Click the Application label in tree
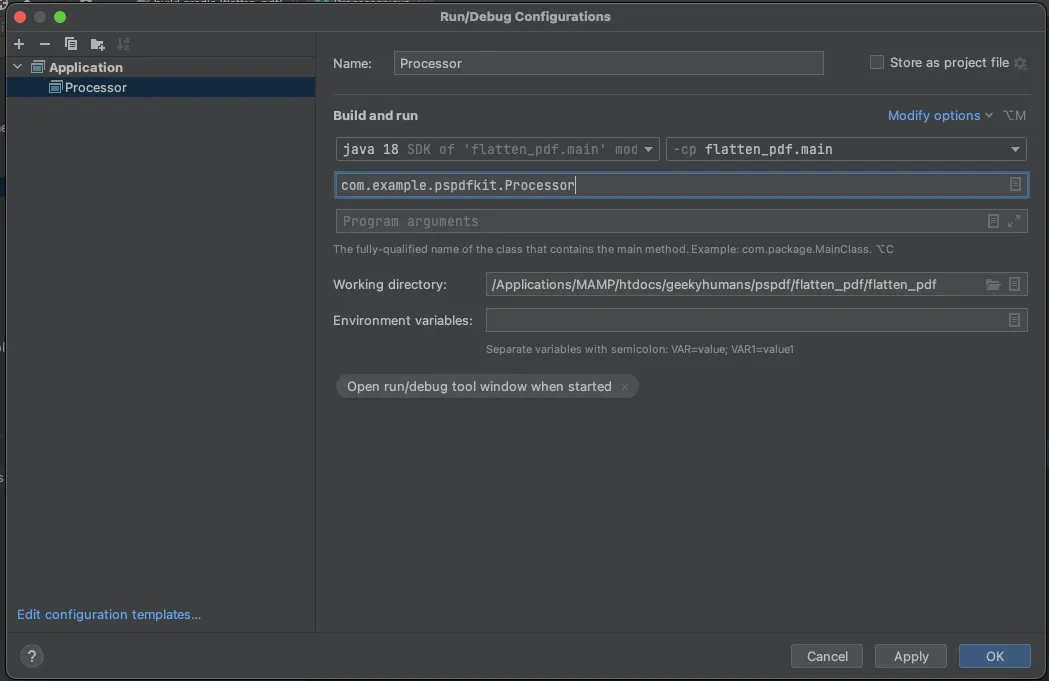Image resolution: width=1049 pixels, height=681 pixels. (86, 67)
